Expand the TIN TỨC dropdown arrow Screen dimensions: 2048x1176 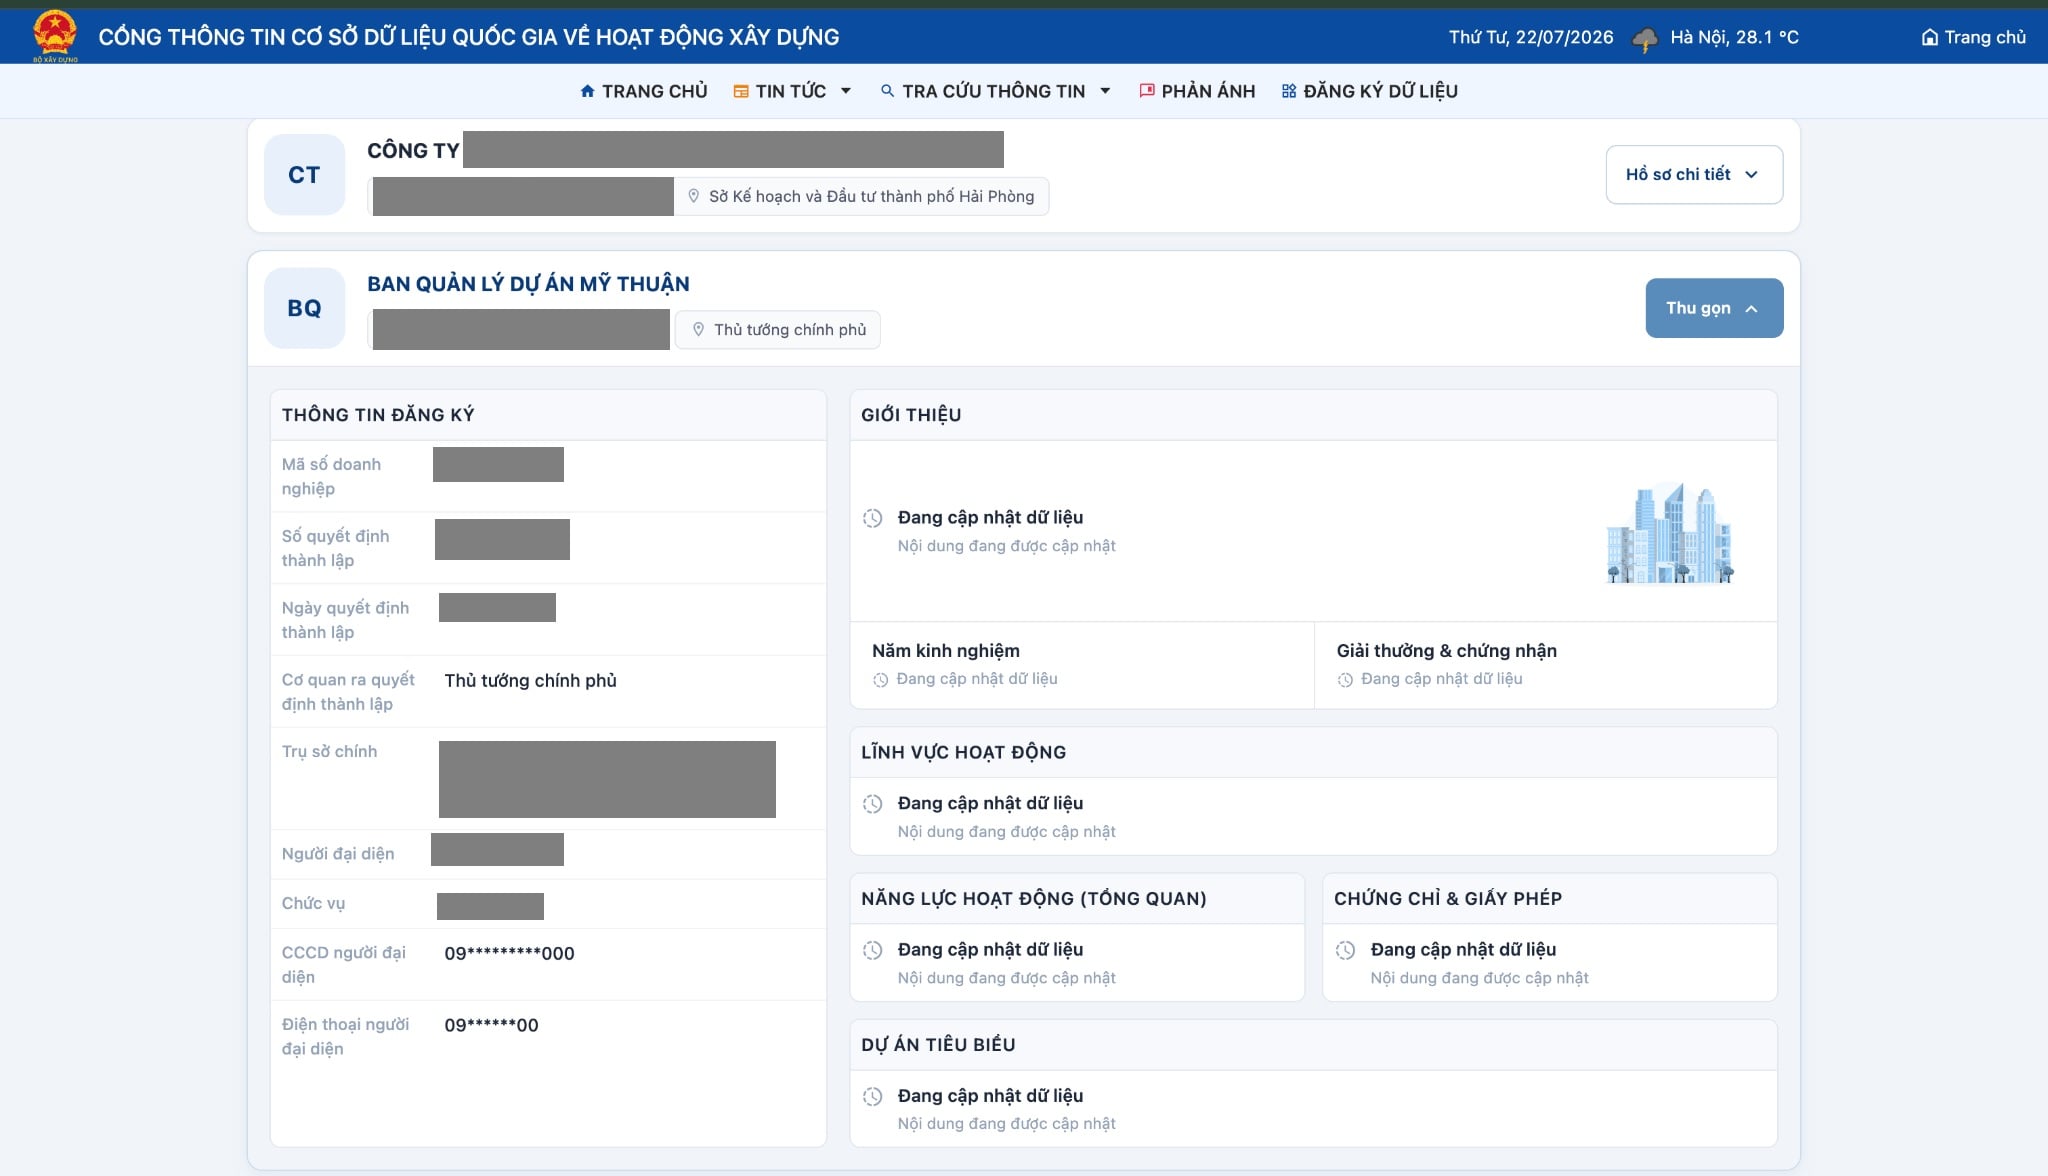point(846,91)
